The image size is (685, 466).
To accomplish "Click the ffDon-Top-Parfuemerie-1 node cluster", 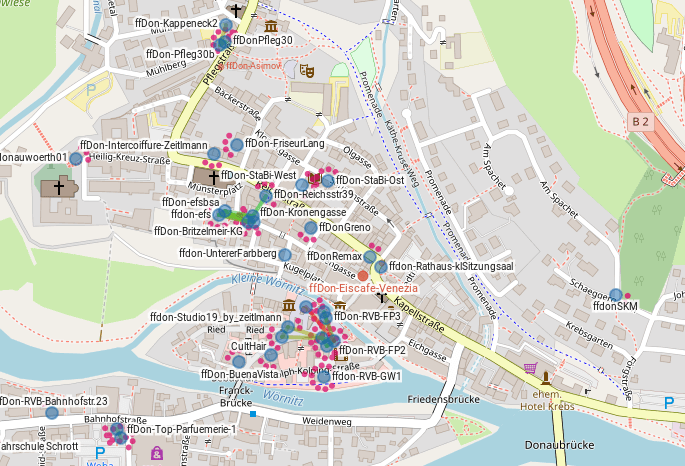I will tap(118, 432).
